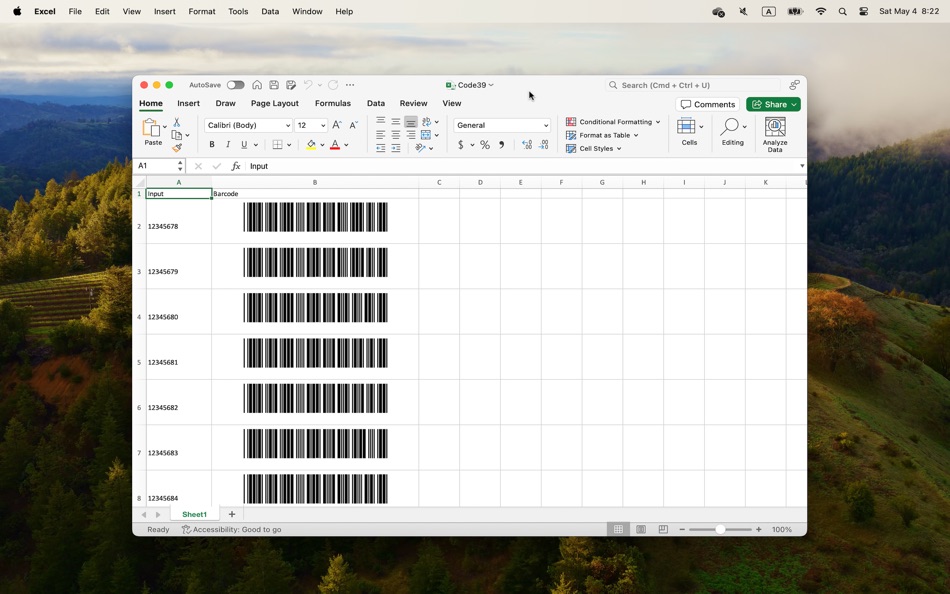The image size is (950, 594).
Task: Switch to the Formulas ribbon tab
Action: 332,103
